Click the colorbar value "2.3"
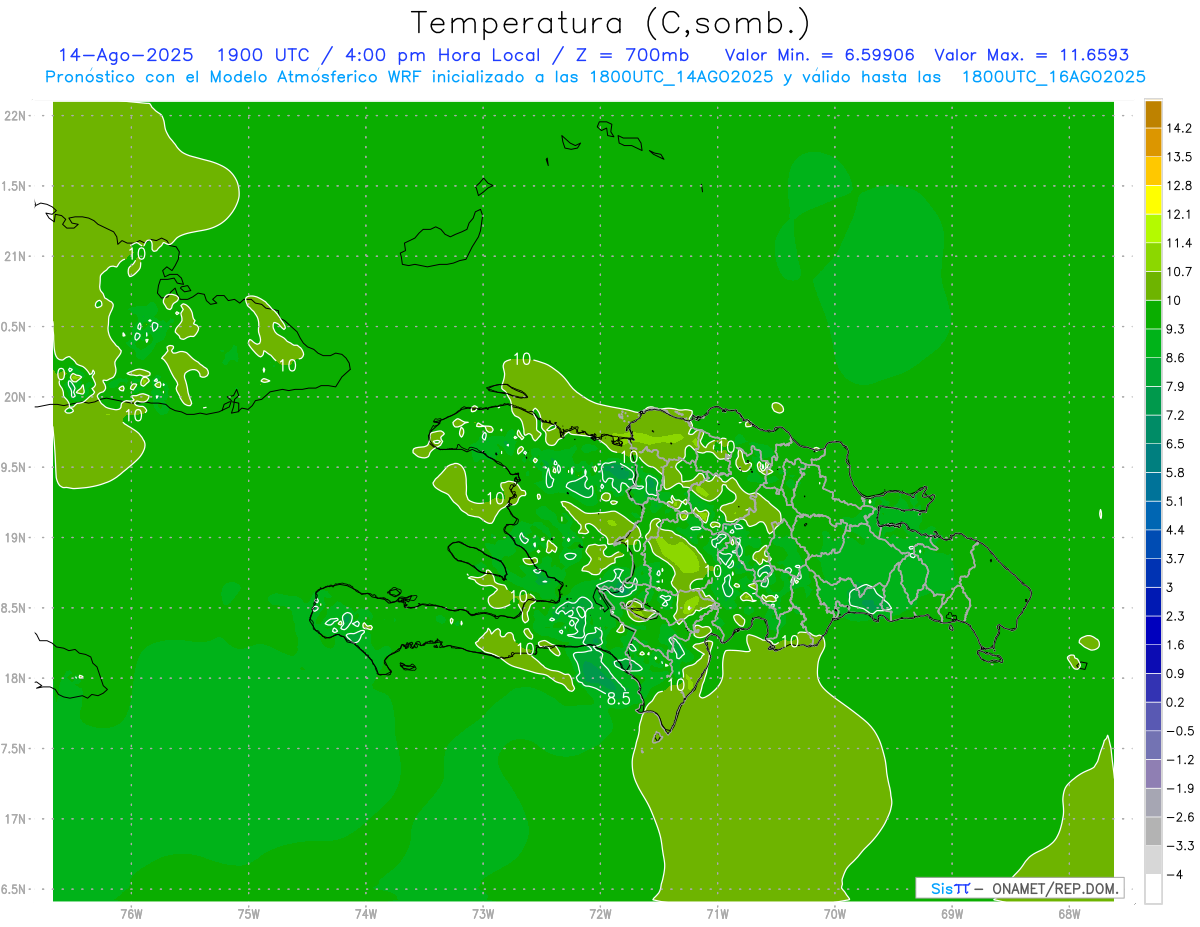1200x927 pixels. (x=1176, y=616)
